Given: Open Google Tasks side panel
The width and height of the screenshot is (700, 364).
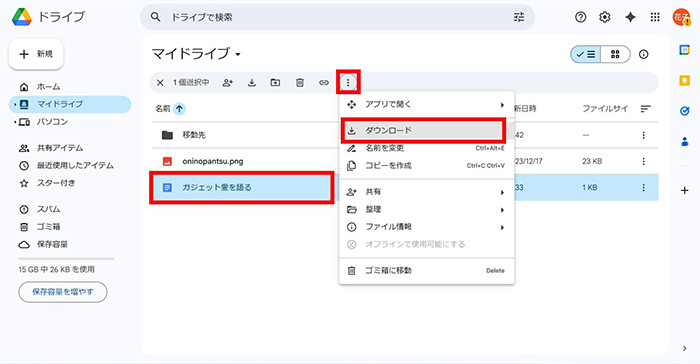Looking at the screenshot, I should (x=684, y=111).
